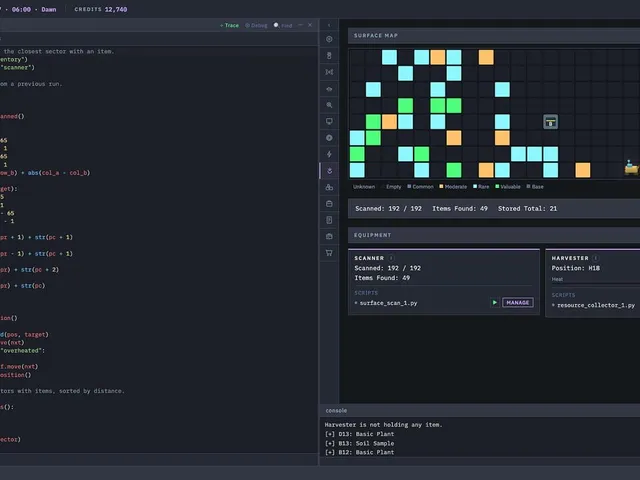Select the console tab
The height and width of the screenshot is (480, 640).
point(336,411)
